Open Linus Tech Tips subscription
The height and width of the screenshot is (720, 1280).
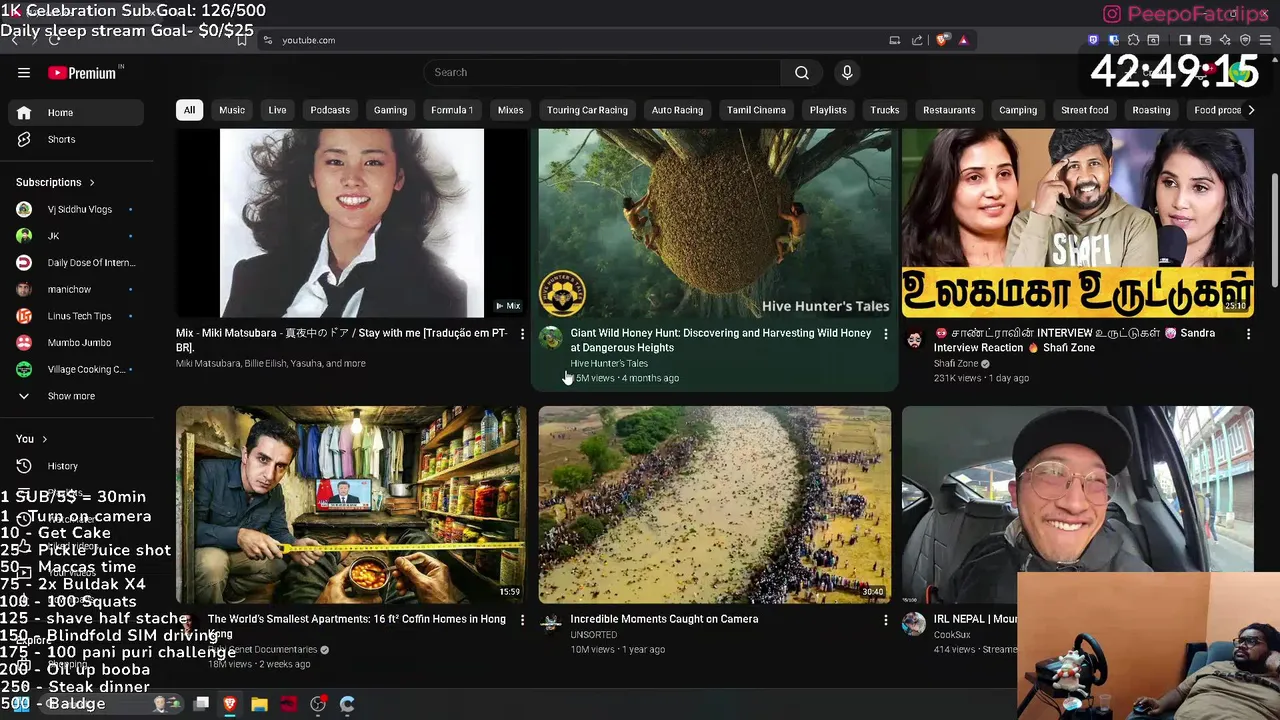pyautogui.click(x=78, y=316)
